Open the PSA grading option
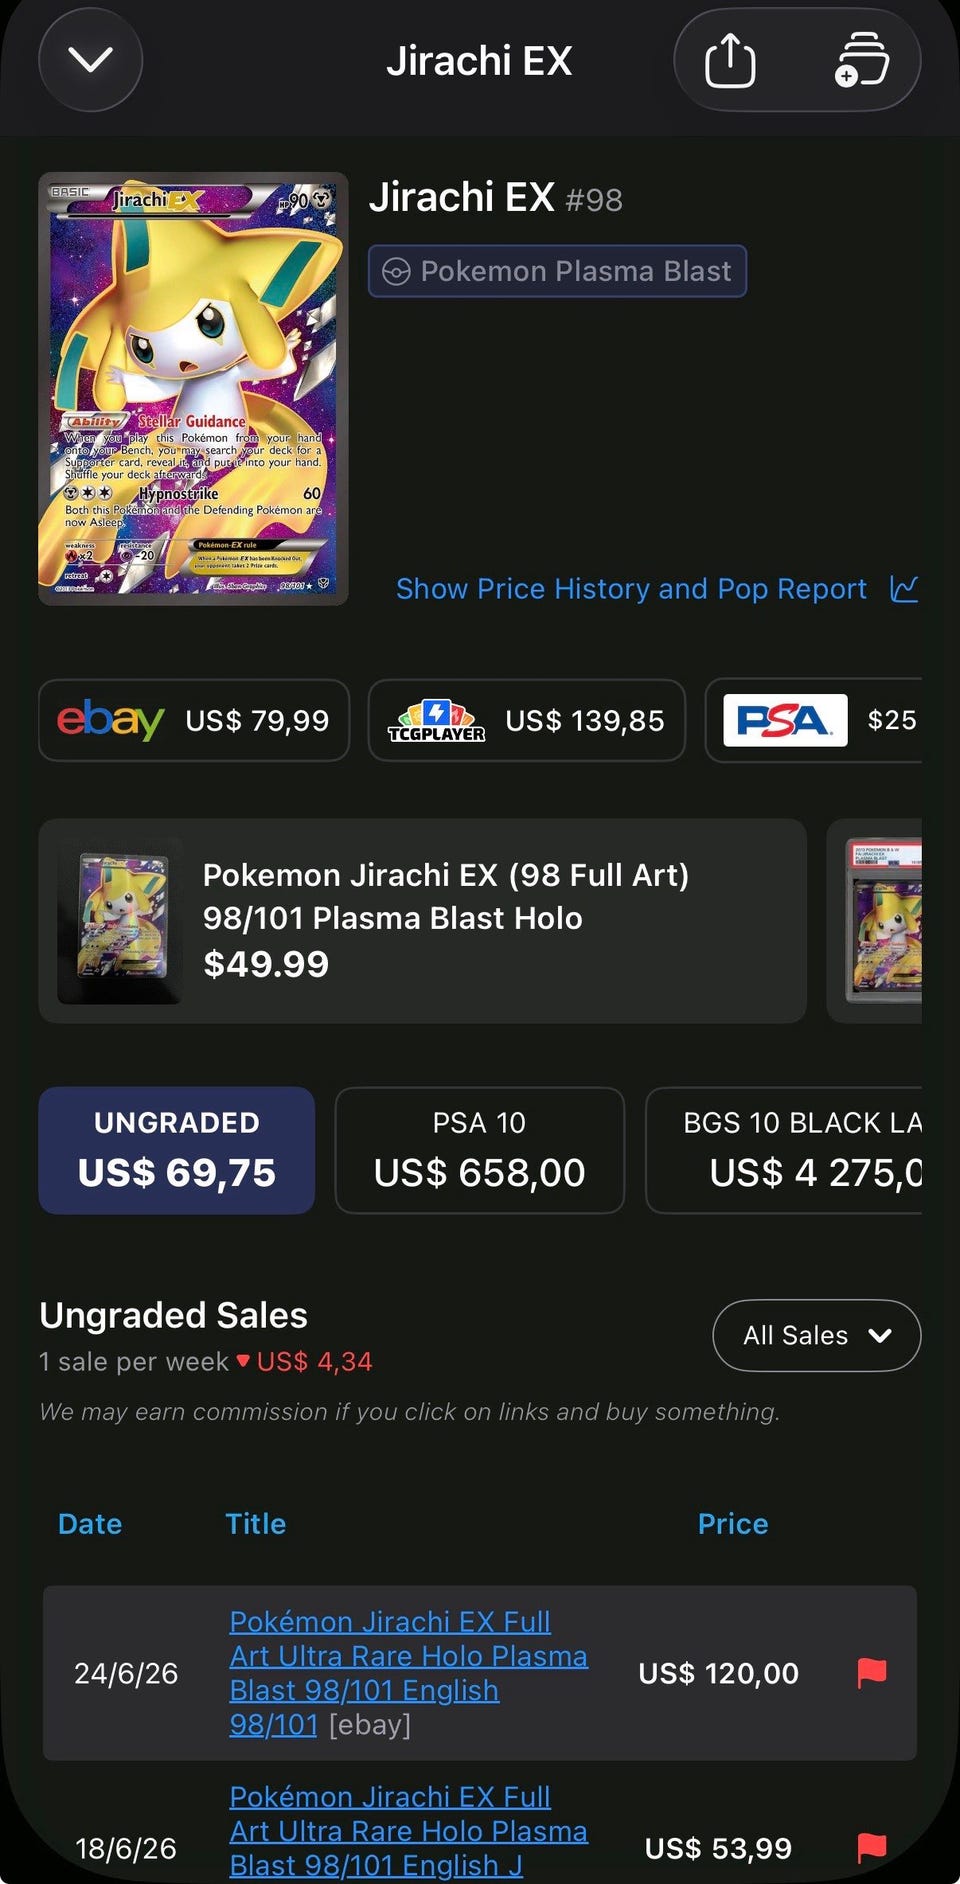This screenshot has height=1884, width=960. pyautogui.click(x=814, y=720)
